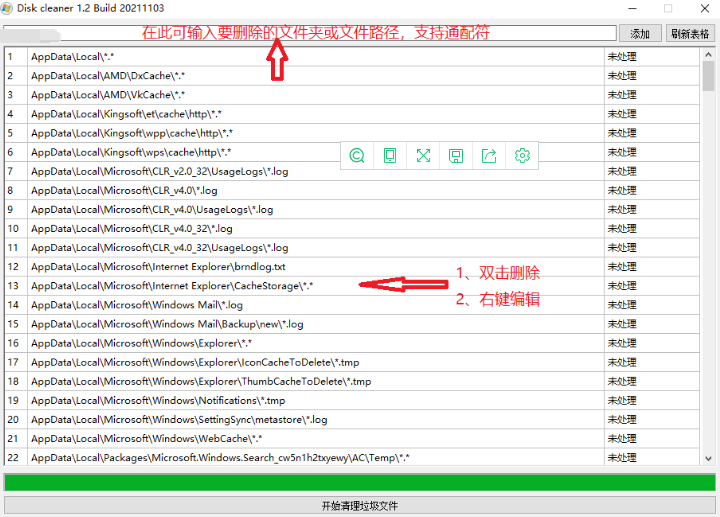Close the Disk cleaner window
The image size is (720, 517).
point(705,8)
